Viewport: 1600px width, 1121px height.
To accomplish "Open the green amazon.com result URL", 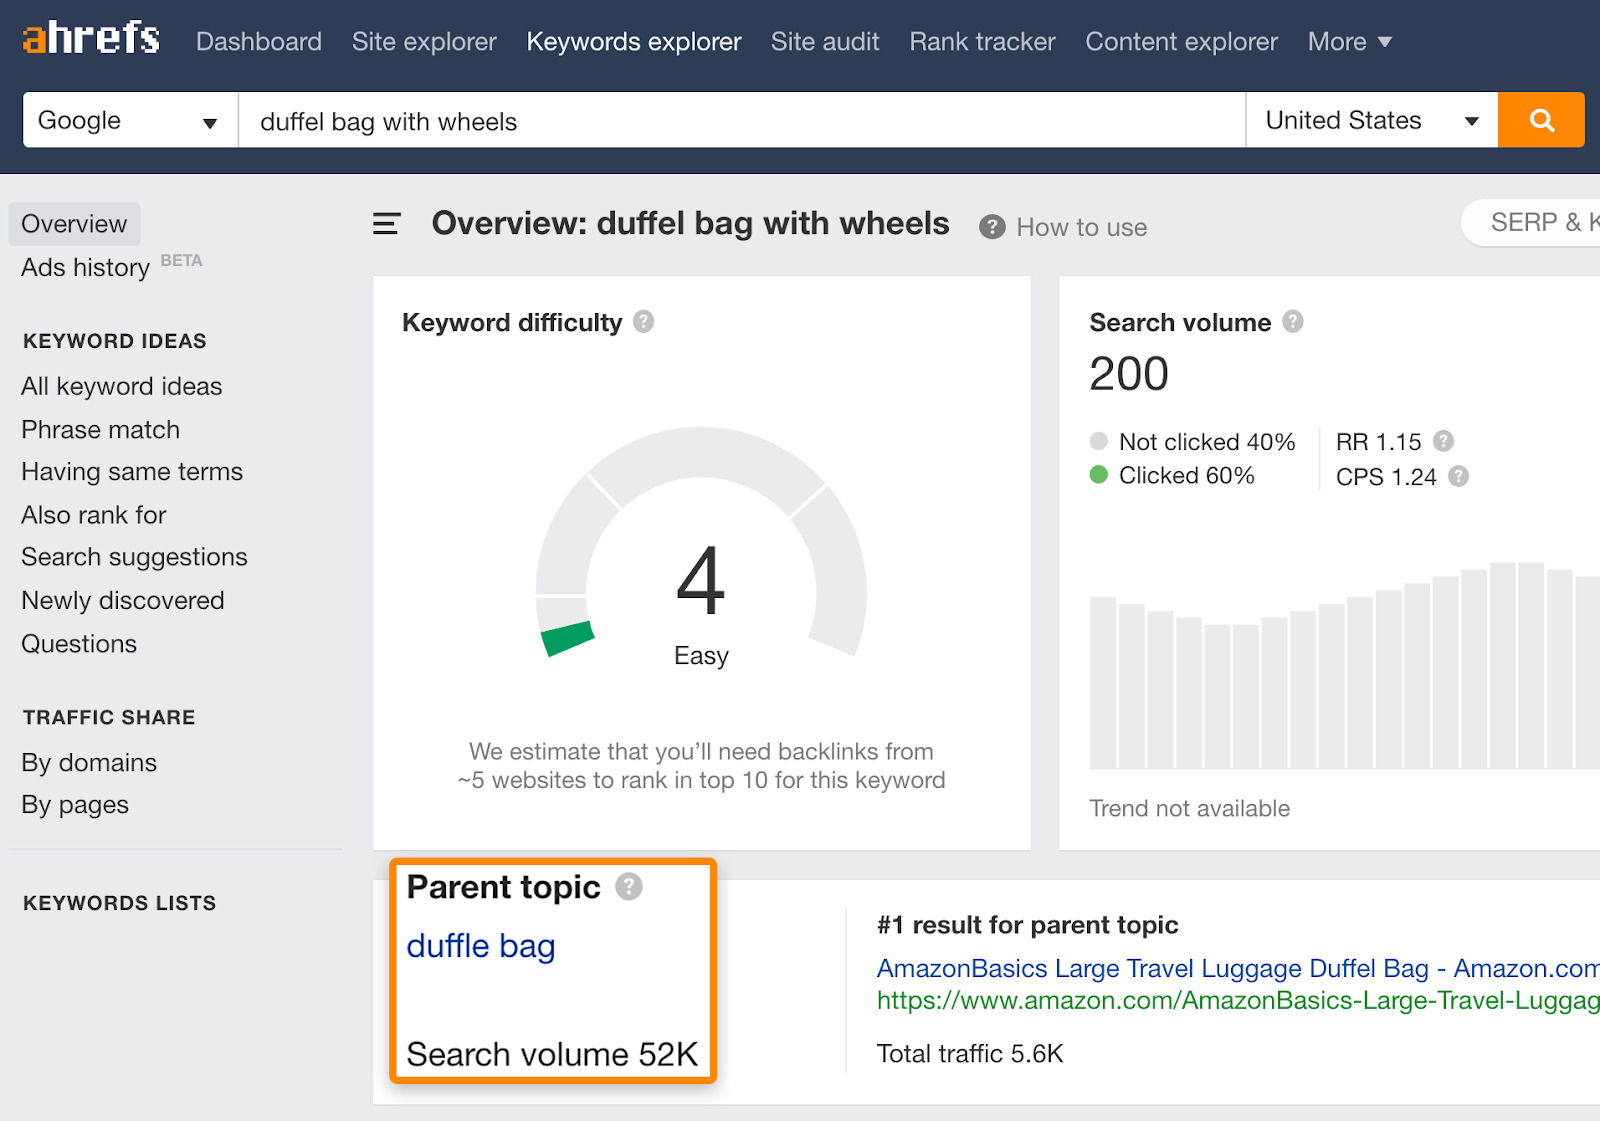I will pyautogui.click(x=1238, y=1000).
